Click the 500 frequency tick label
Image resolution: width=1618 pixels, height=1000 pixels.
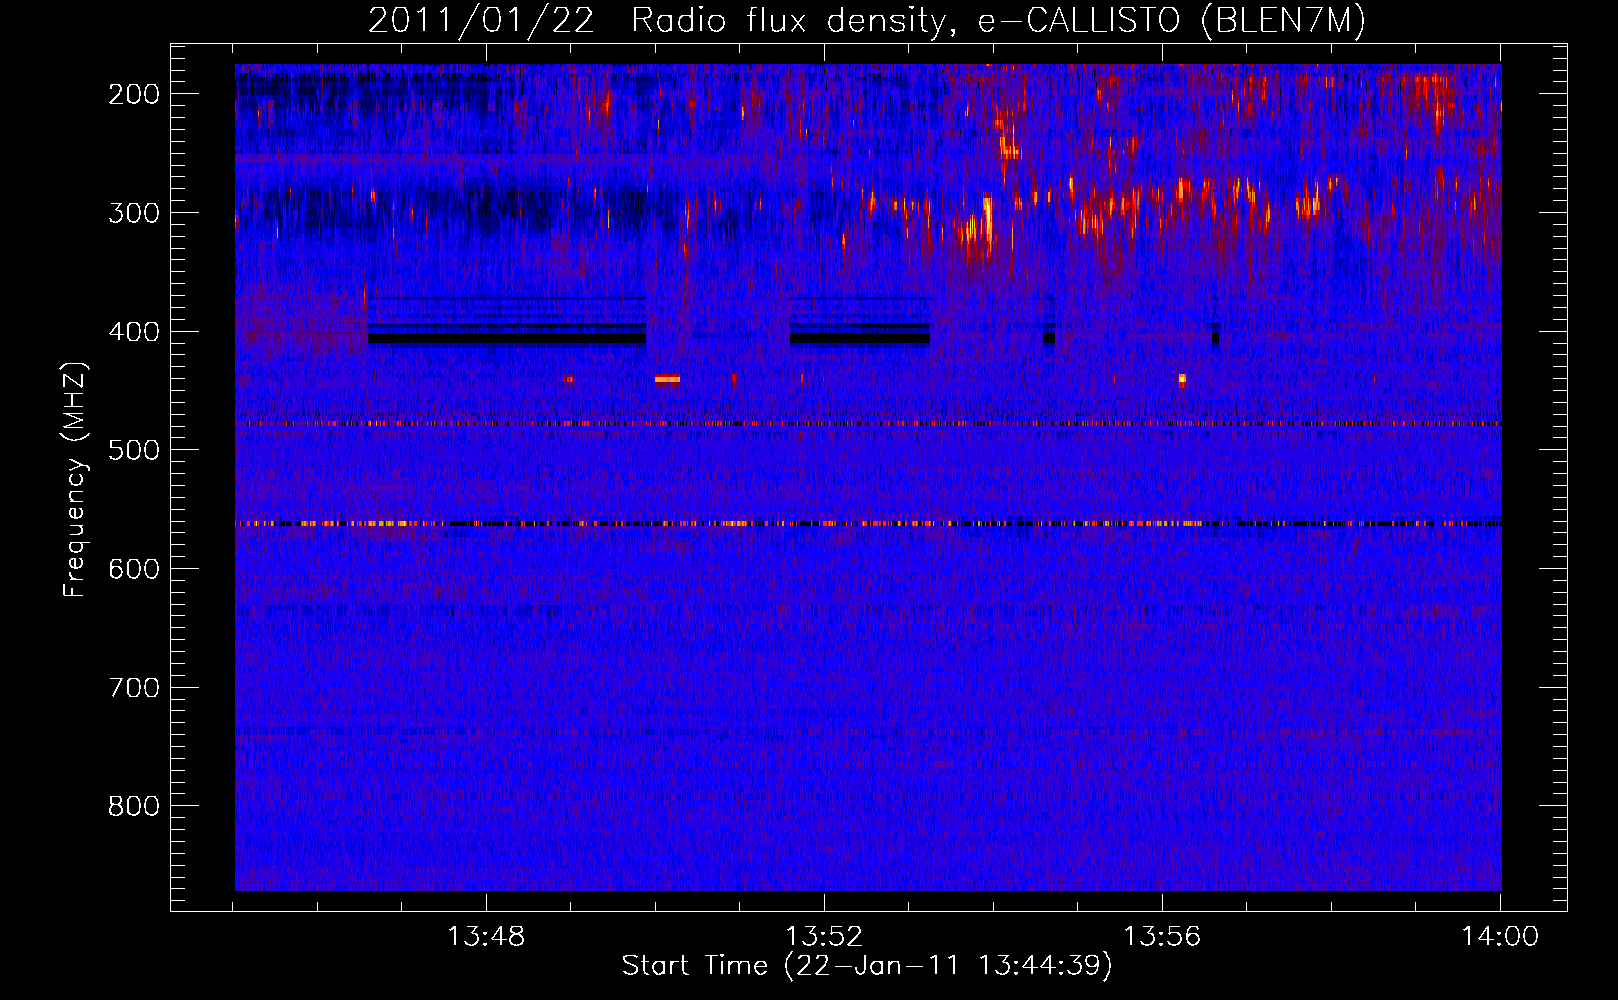coord(134,451)
